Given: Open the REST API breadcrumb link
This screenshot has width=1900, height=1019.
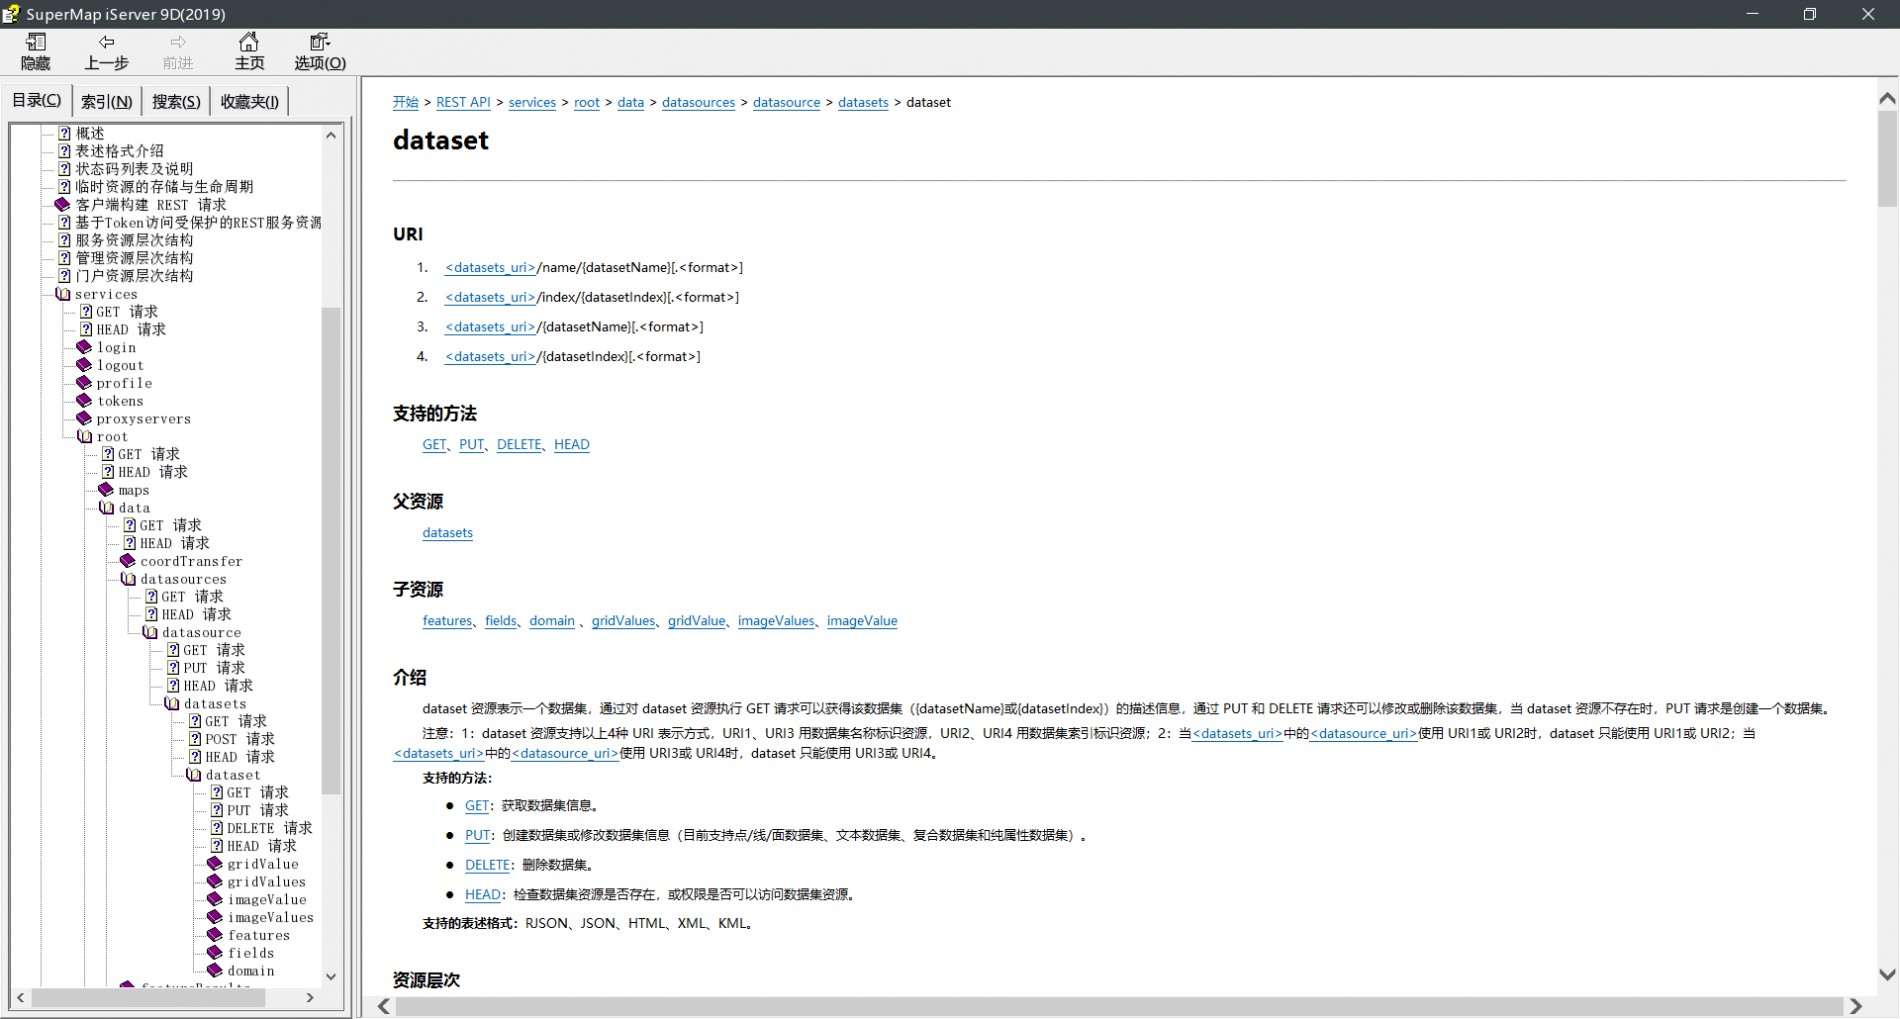Looking at the screenshot, I should pos(463,102).
